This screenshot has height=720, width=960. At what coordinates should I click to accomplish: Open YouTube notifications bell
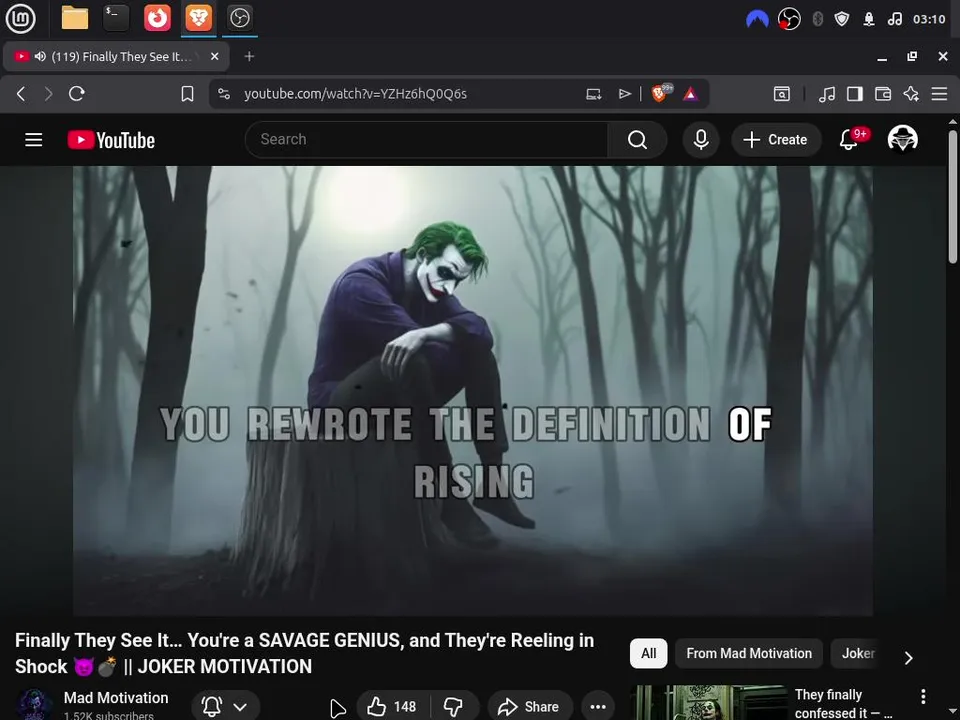(849, 140)
